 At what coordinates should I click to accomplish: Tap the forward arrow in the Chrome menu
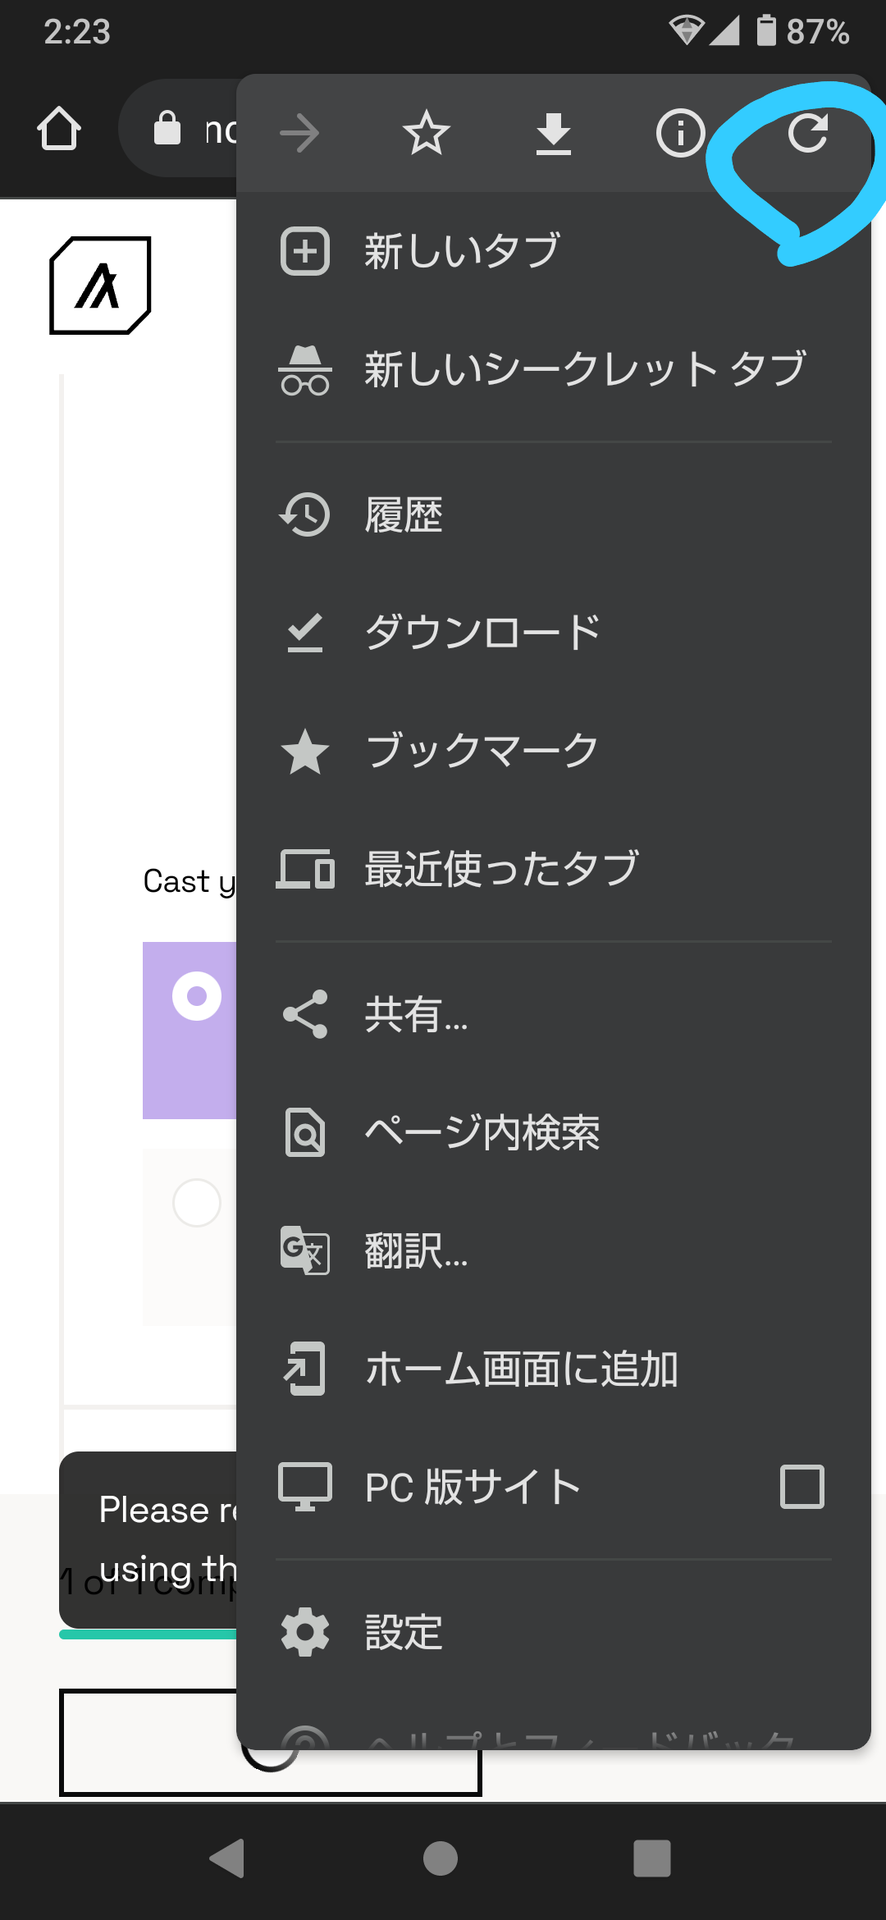pos(299,133)
